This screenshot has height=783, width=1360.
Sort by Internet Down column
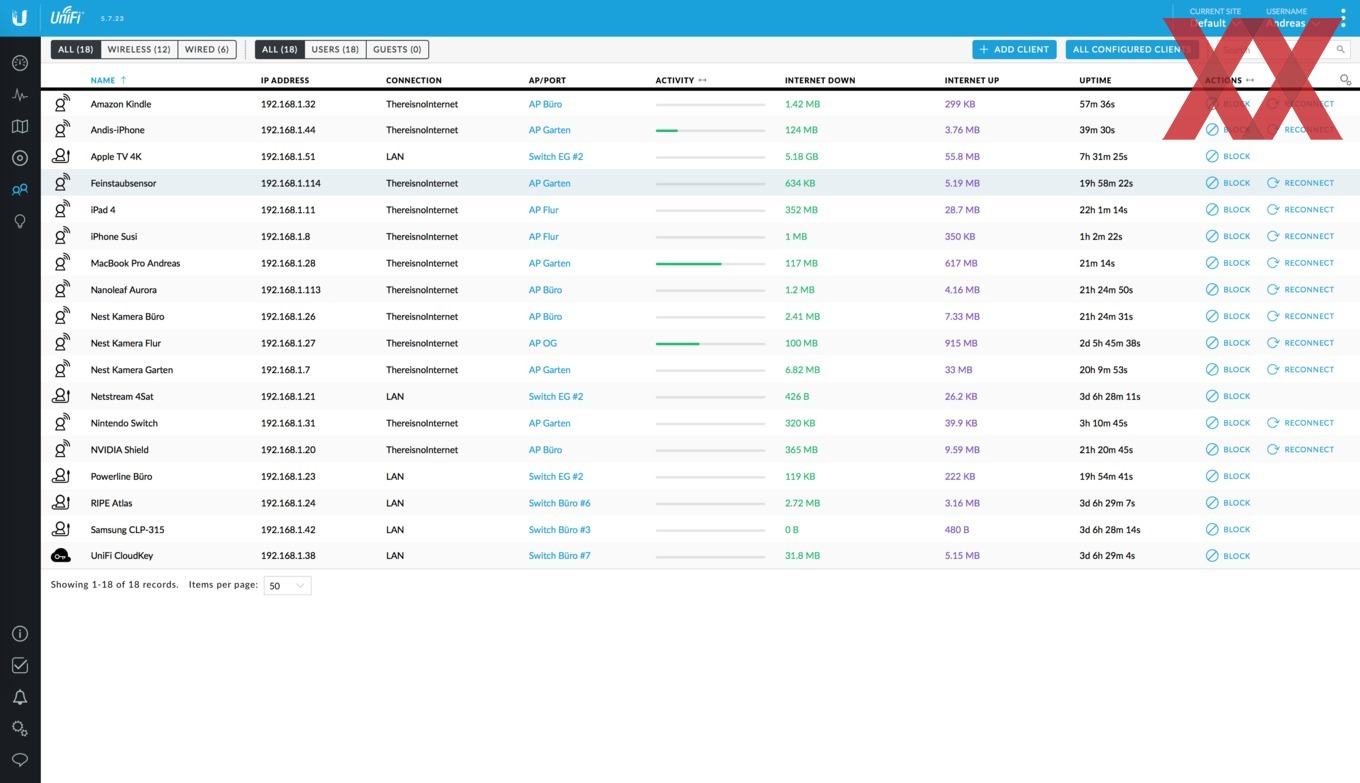point(820,80)
